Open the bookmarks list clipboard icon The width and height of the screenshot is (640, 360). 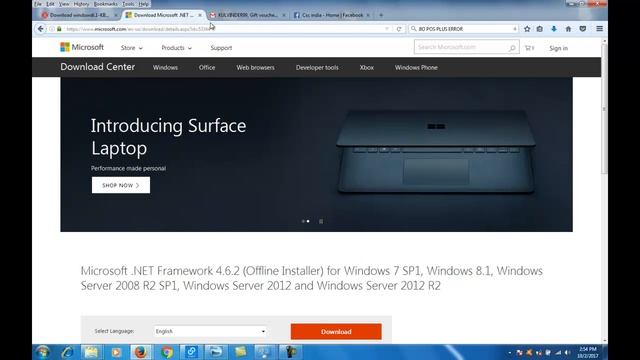tap(540, 29)
